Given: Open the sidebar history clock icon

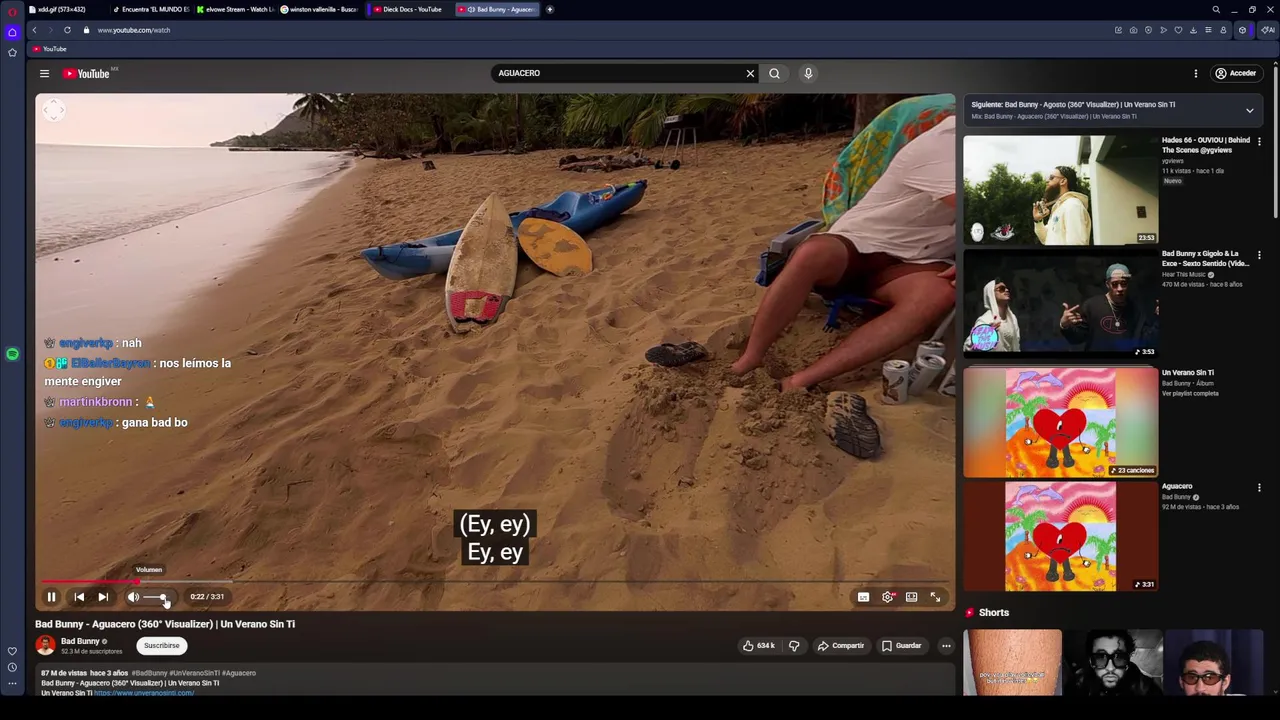Looking at the screenshot, I should click(12, 667).
